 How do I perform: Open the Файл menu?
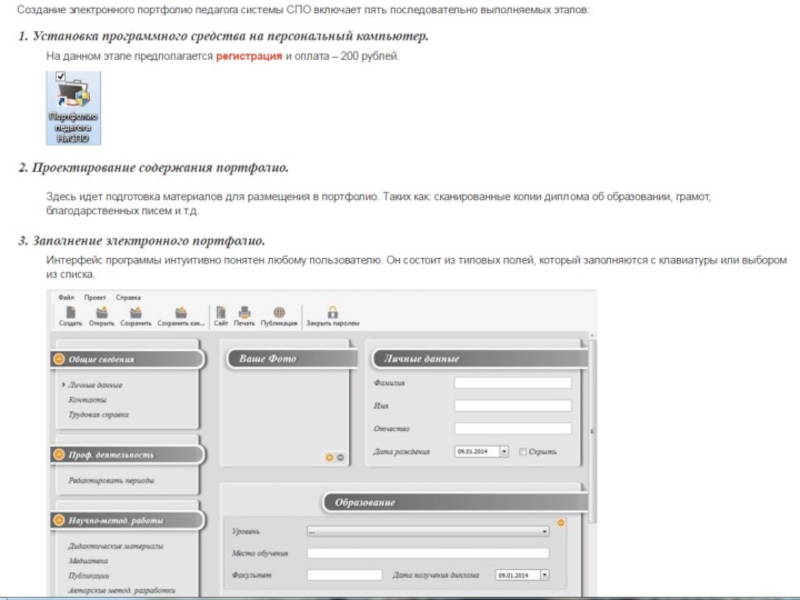[66, 297]
